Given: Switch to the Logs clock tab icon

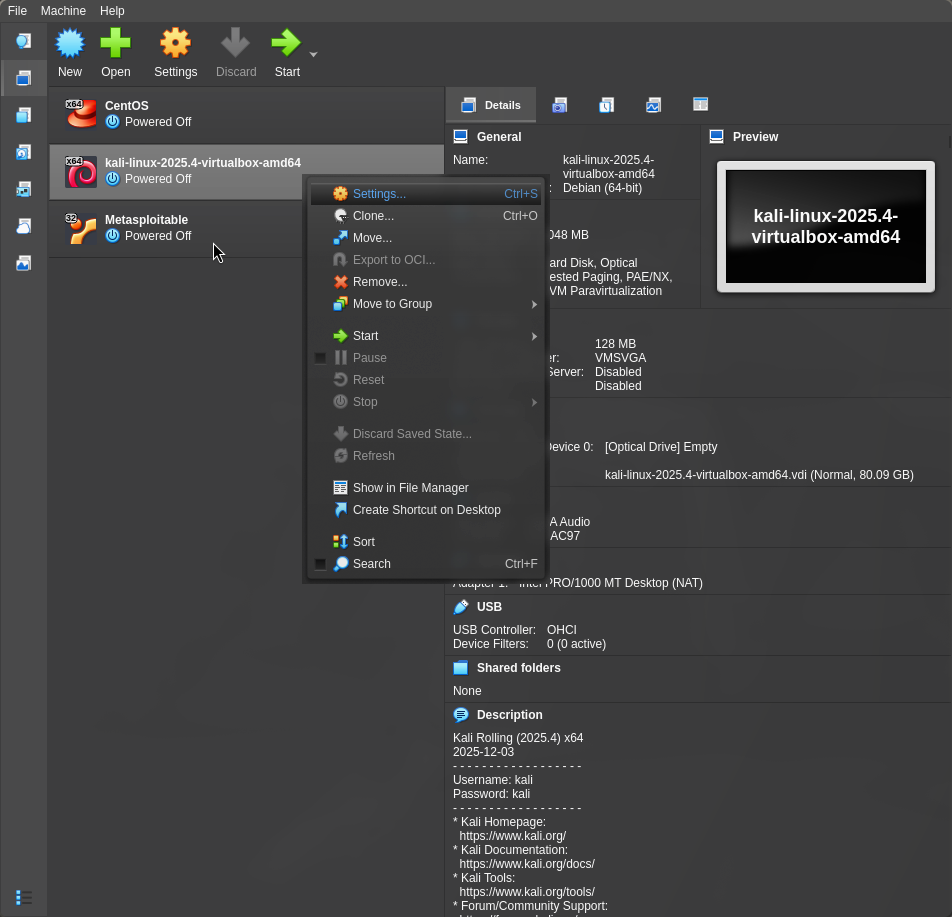Looking at the screenshot, I should 607,105.
